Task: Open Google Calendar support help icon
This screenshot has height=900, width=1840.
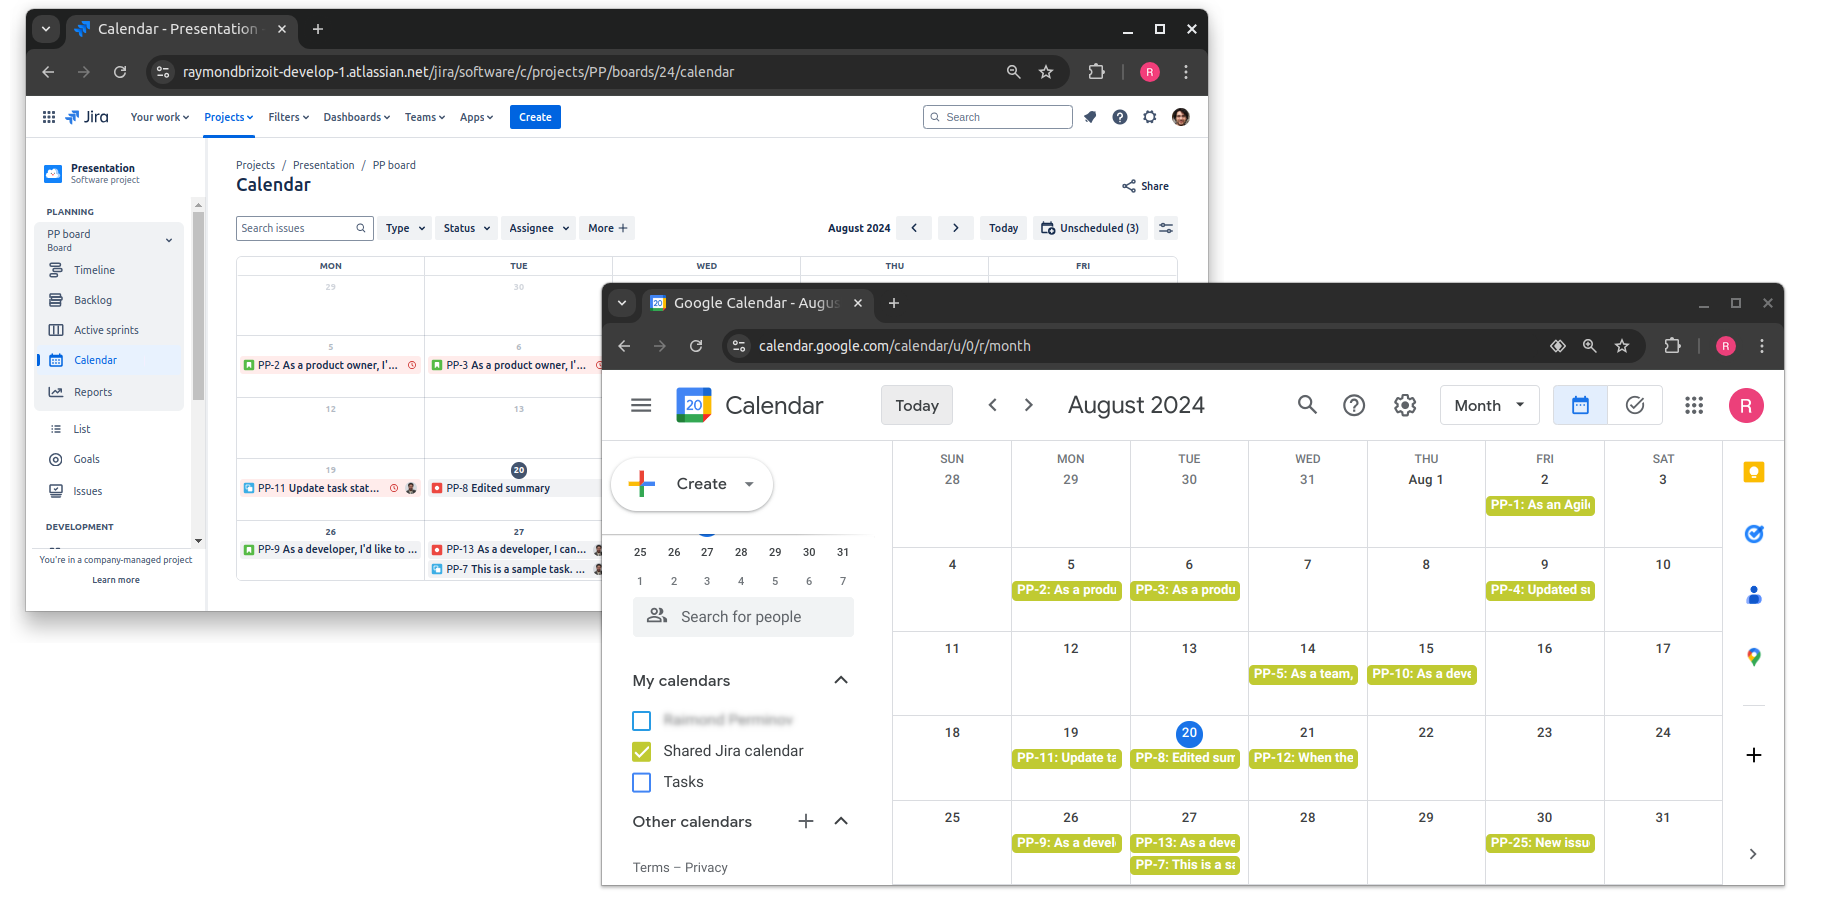Action: click(x=1354, y=405)
